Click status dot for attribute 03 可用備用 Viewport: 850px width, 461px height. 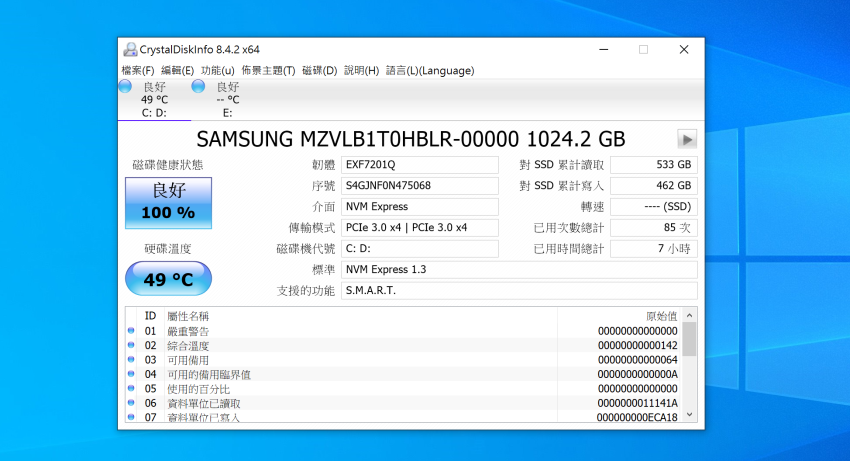pyautogui.click(x=131, y=359)
